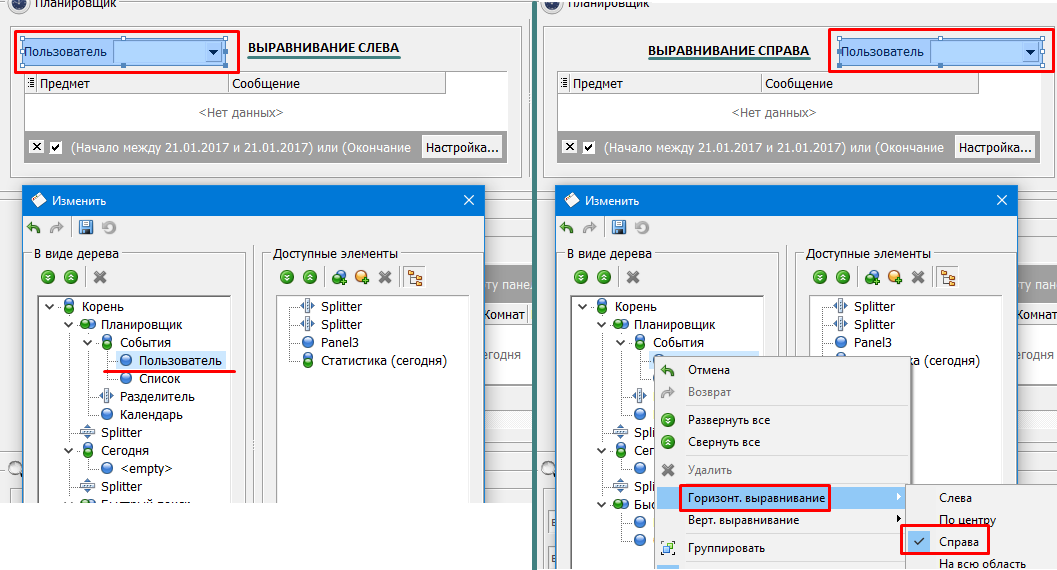The image size is (1057, 570).
Task: Click the Сообщение column header in the left-aligned panel
Action: (x=266, y=84)
